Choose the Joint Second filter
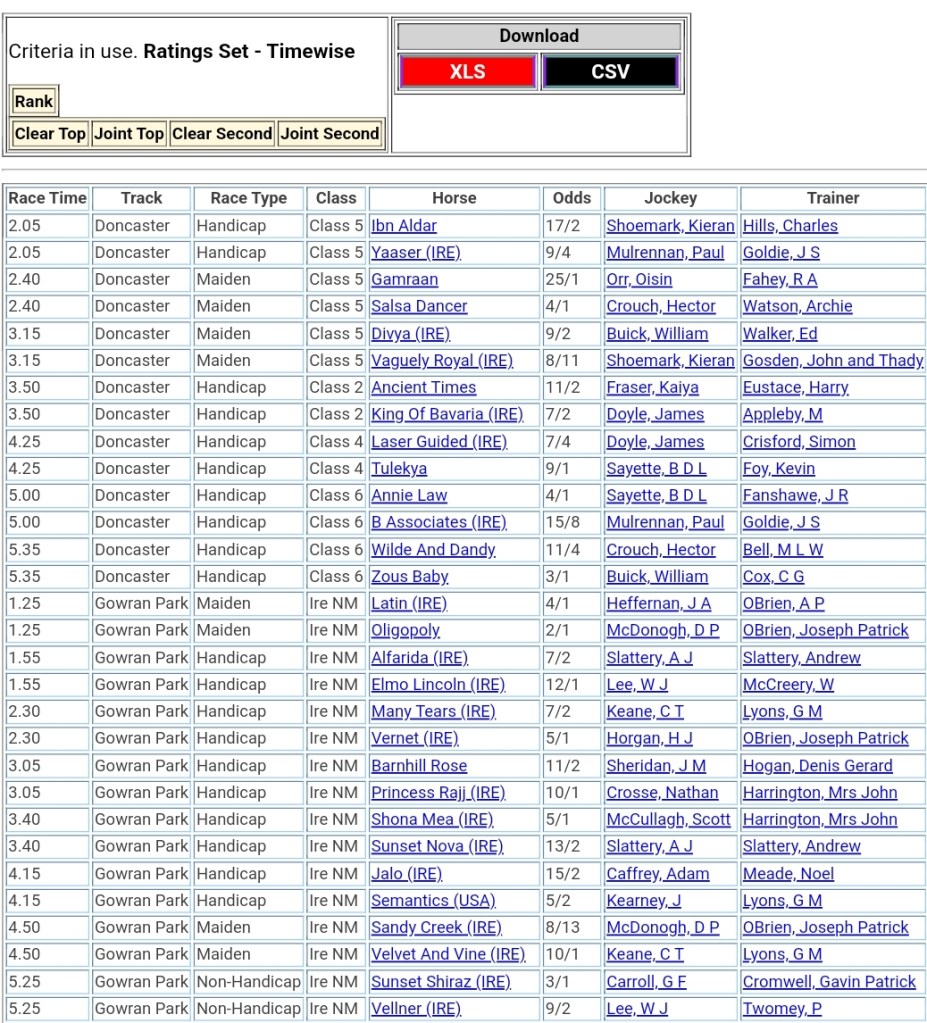The image size is (927, 1023). [x=330, y=133]
